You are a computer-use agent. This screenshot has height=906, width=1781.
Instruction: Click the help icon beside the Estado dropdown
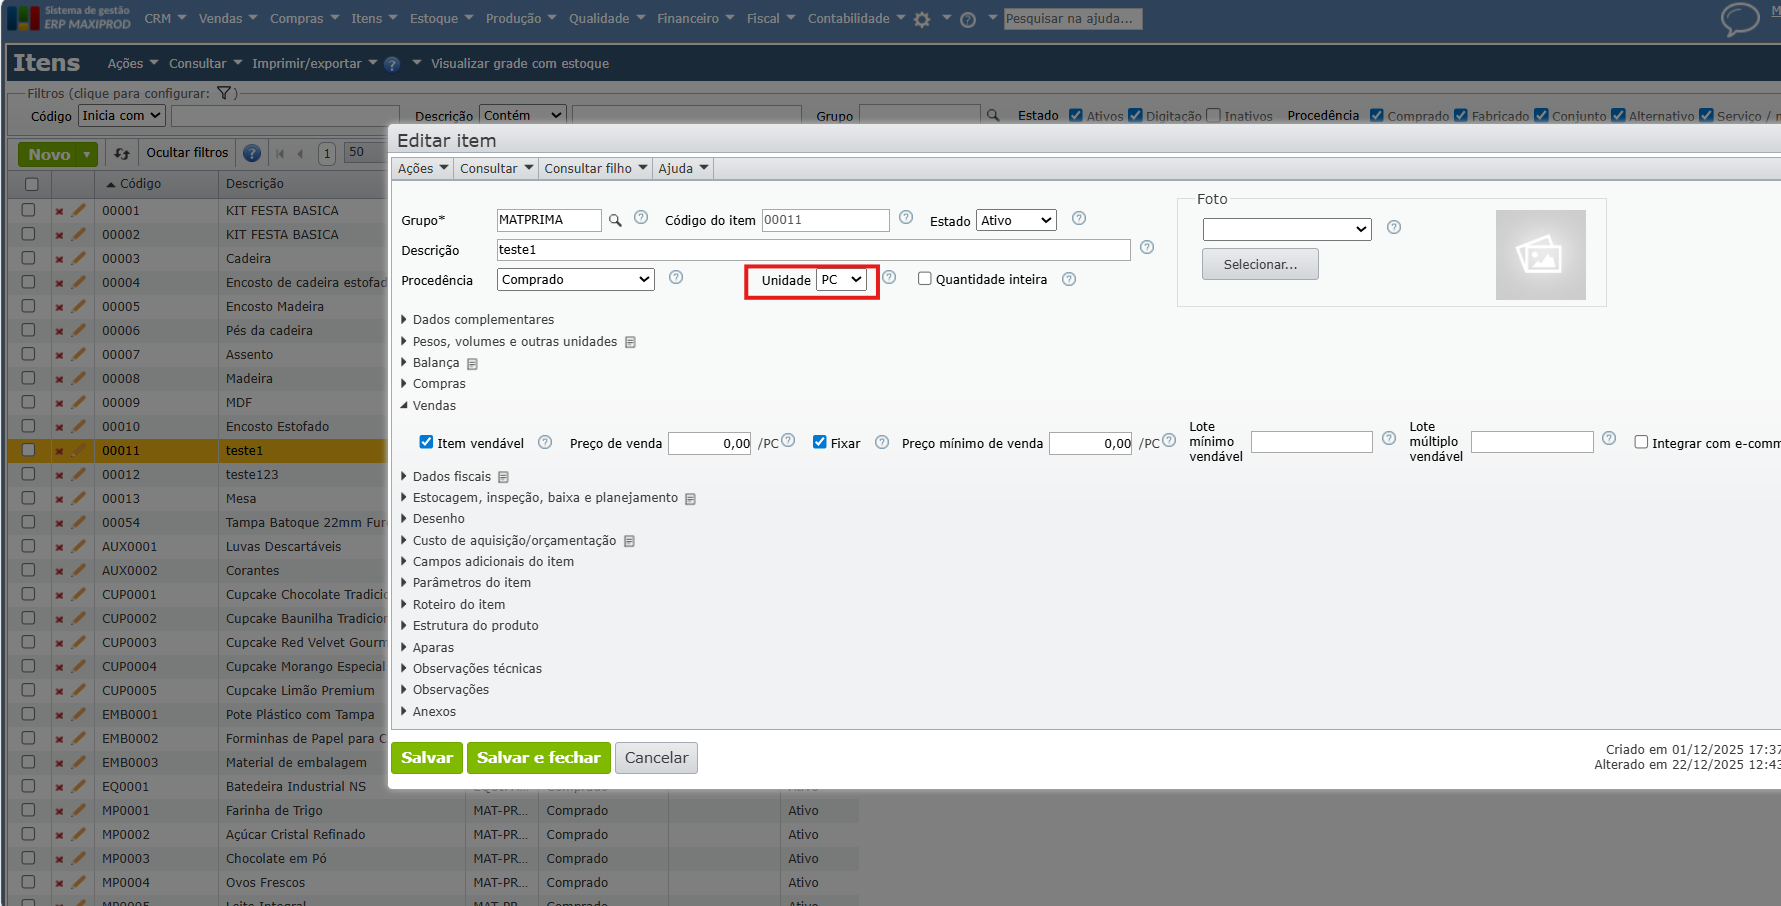coord(1079,218)
